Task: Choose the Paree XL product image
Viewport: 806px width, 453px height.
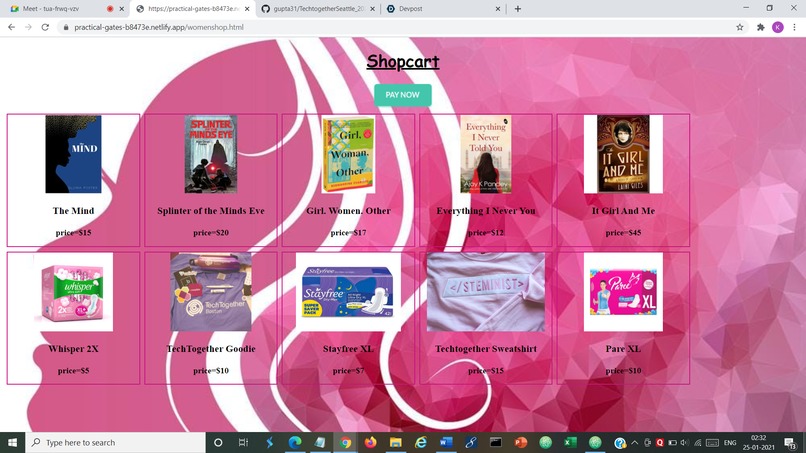Action: coord(623,292)
